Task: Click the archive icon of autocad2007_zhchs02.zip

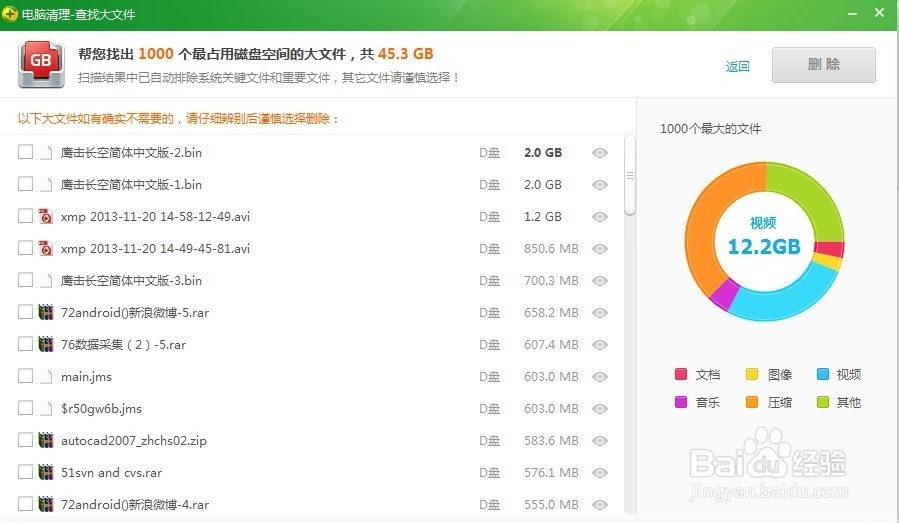Action: [x=46, y=440]
